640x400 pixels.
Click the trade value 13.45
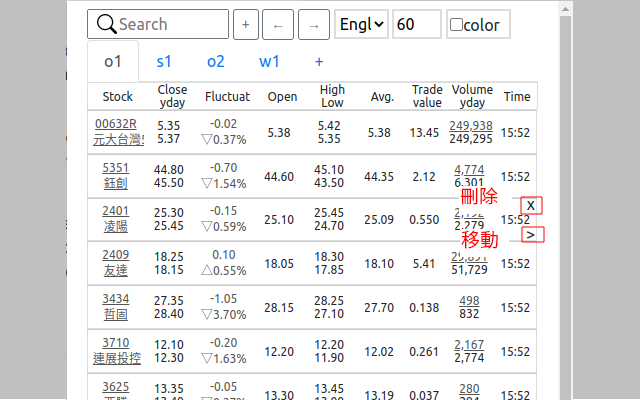click(424, 133)
